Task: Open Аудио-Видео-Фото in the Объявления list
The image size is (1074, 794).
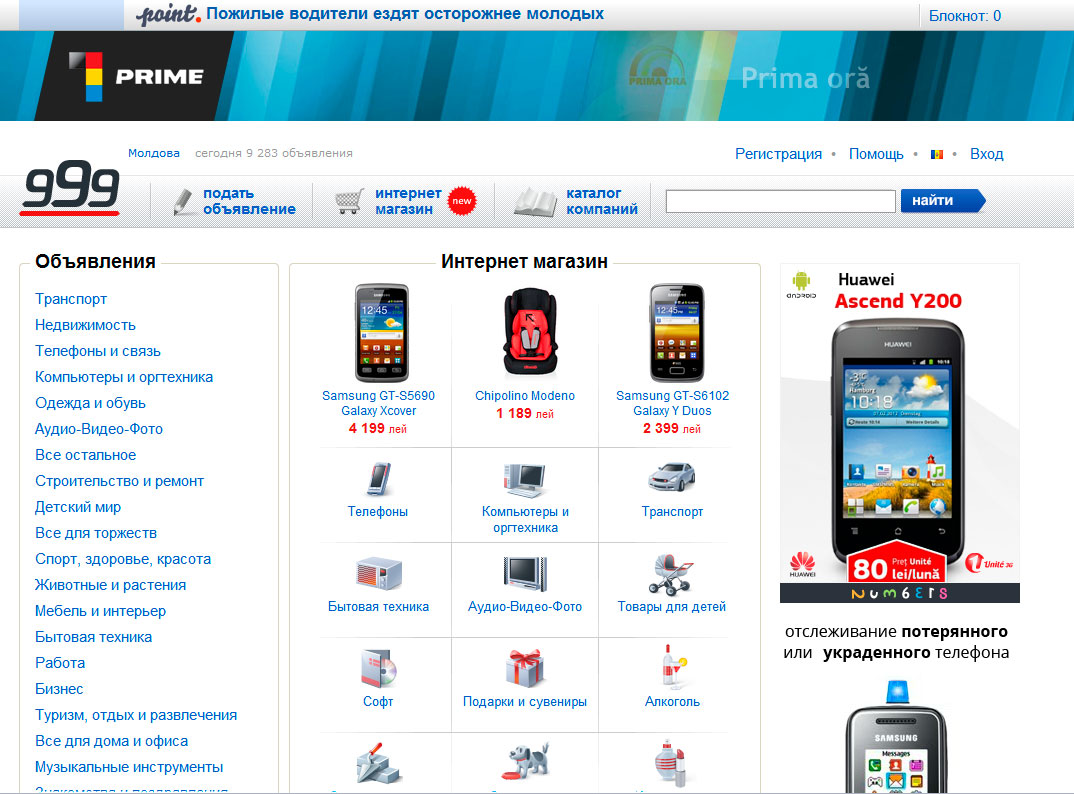Action: point(99,430)
